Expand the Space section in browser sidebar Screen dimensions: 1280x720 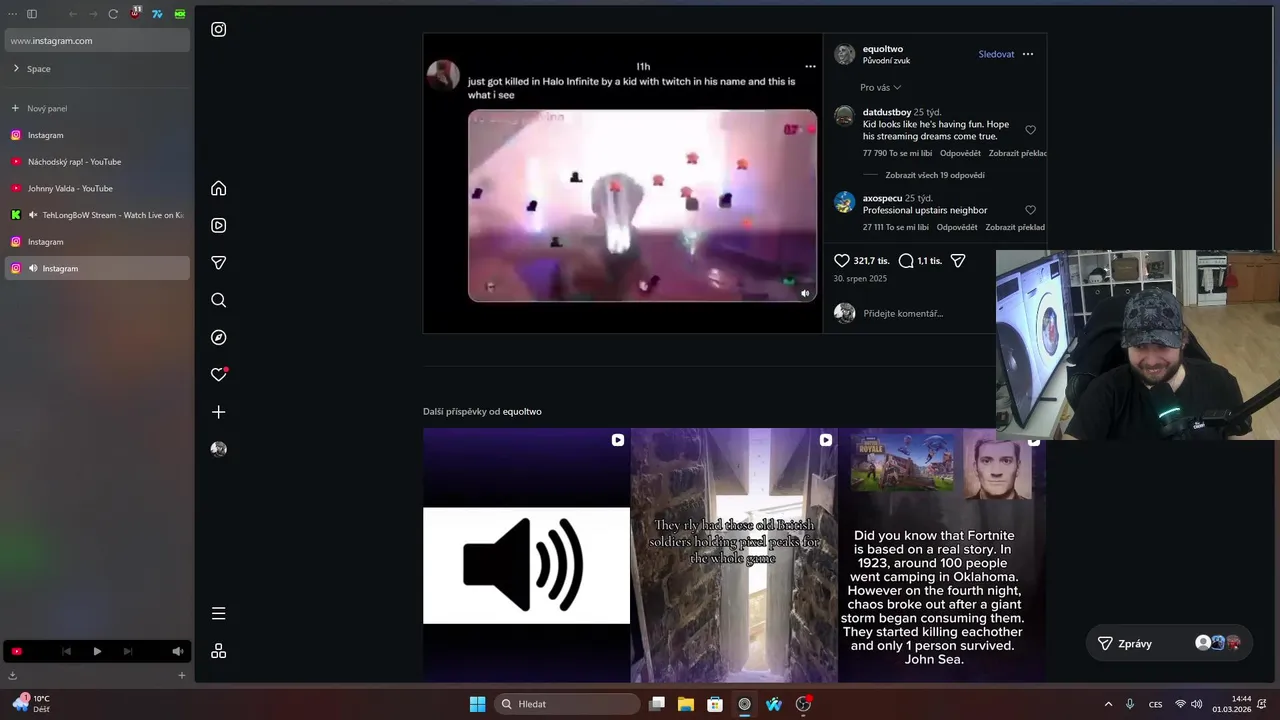click(x=16, y=69)
